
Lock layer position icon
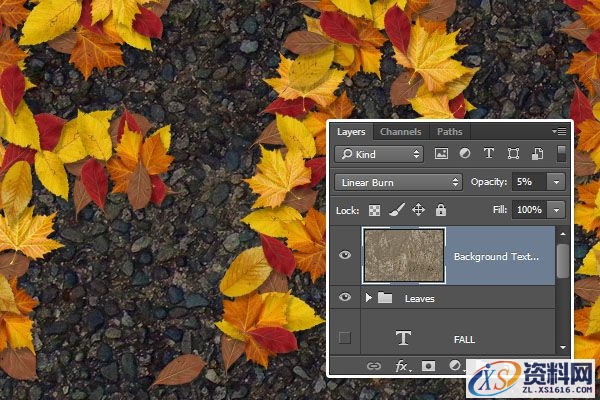(x=418, y=210)
